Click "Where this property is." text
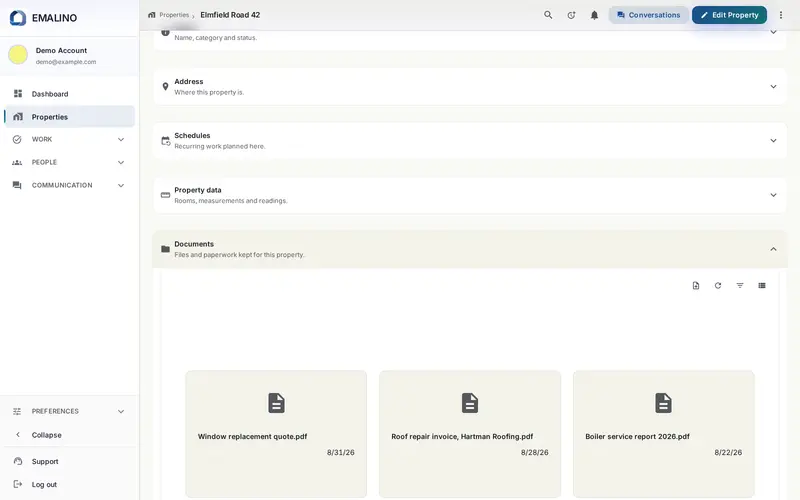The image size is (800, 500). [209, 92]
